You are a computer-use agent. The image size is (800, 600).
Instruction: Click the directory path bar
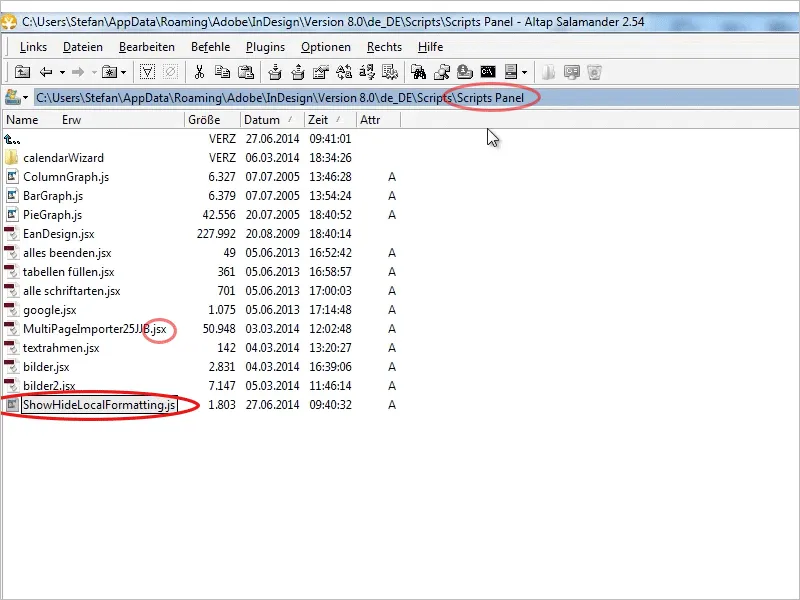pyautogui.click(x=416, y=97)
